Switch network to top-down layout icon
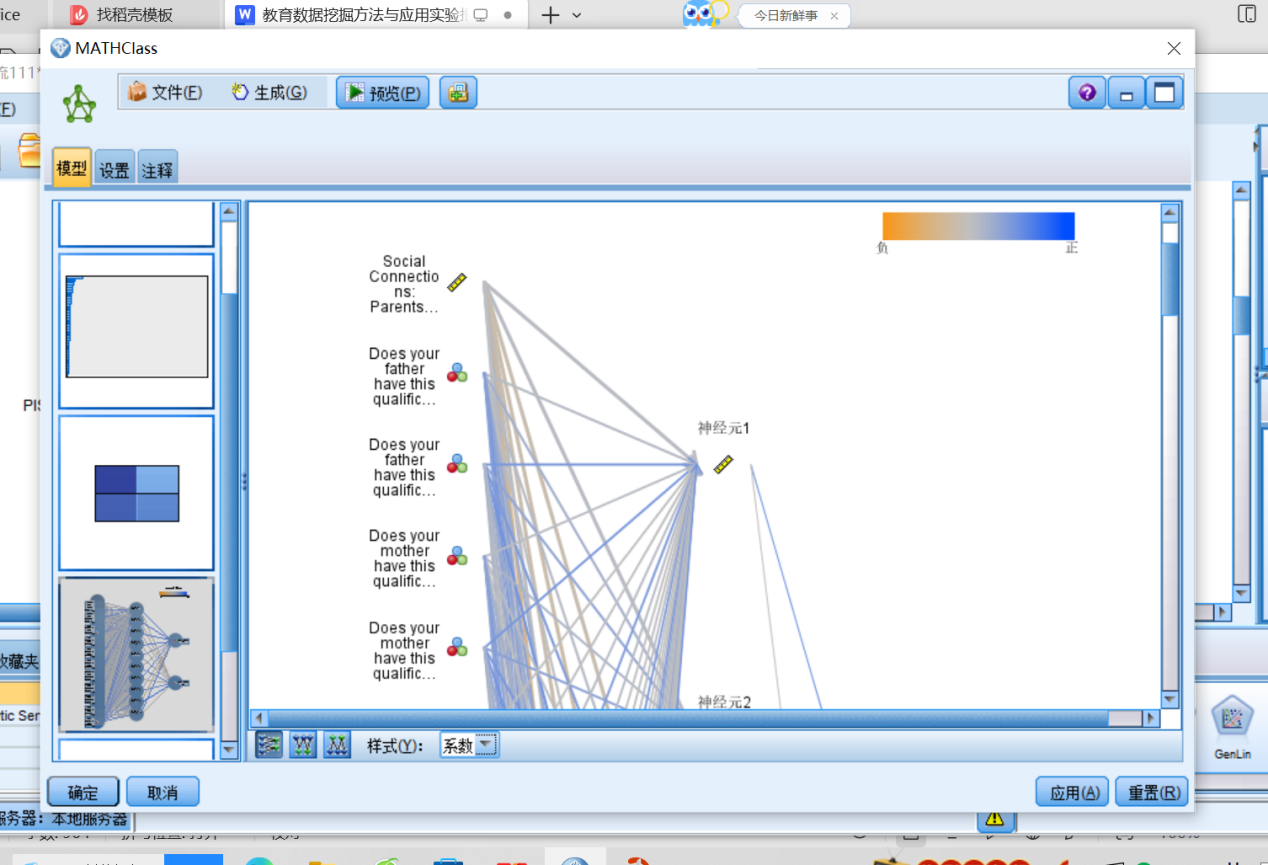Screen dimensions: 1268x865 (x=303, y=745)
